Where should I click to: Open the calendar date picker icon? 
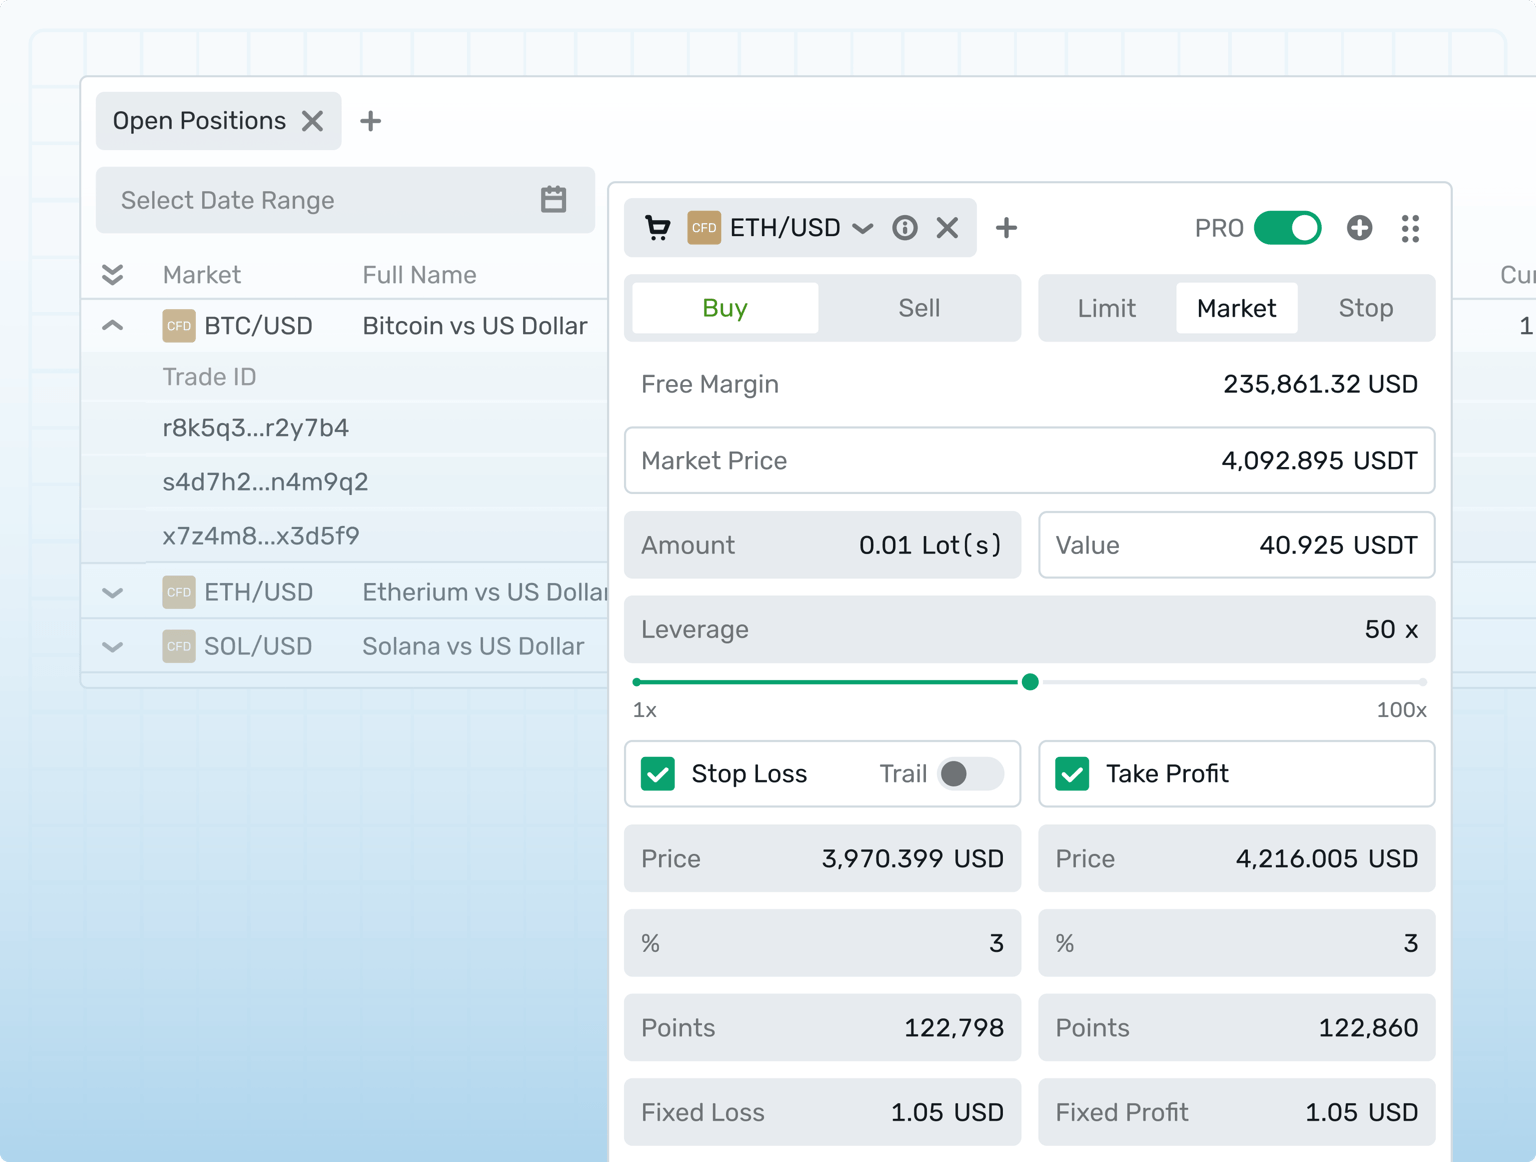coord(553,200)
